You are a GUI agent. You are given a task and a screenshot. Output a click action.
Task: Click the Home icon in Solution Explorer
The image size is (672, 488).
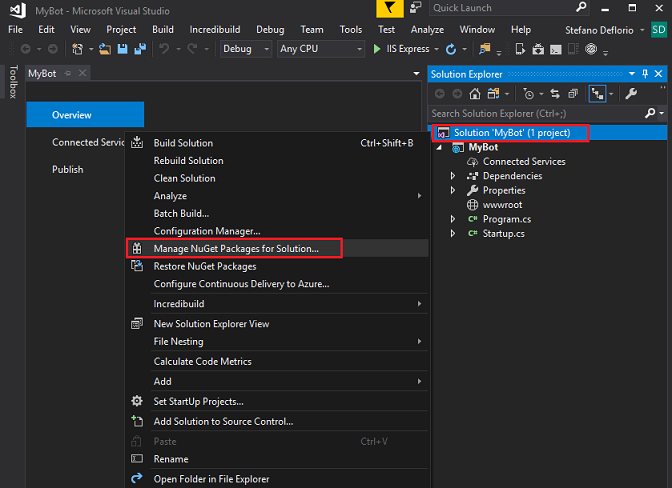click(475, 94)
